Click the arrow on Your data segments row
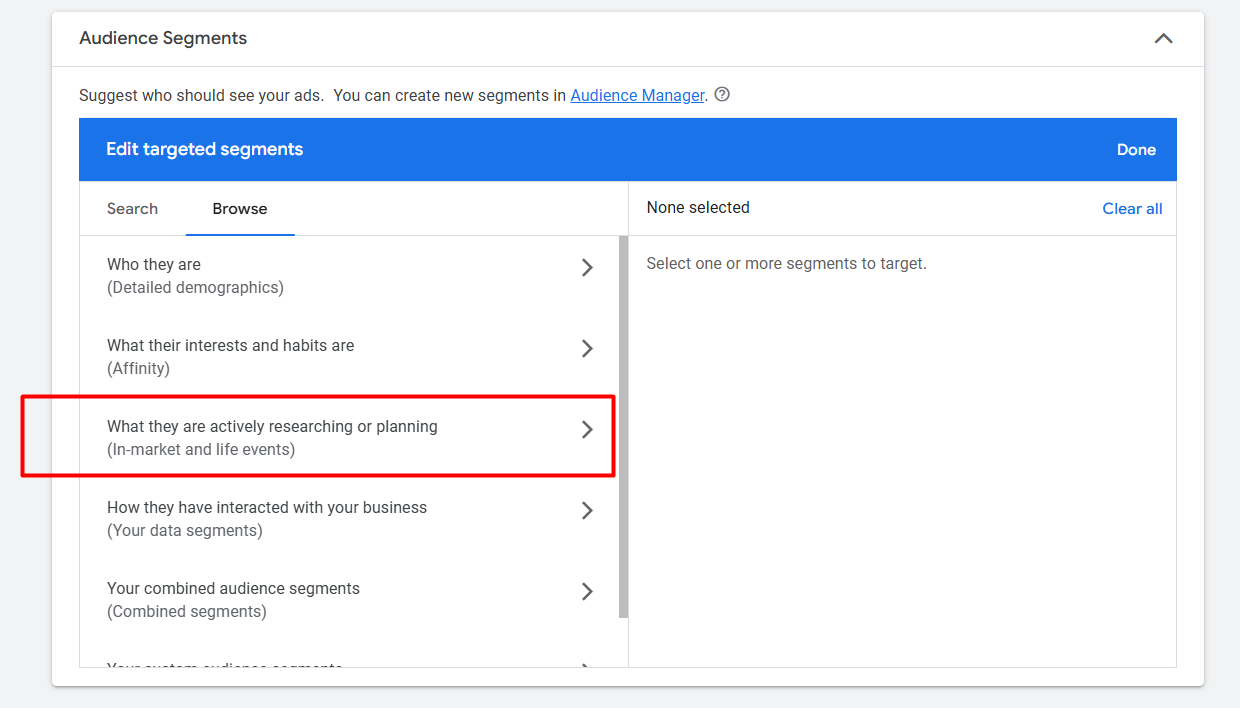Screen dimensions: 1240x708 pos(587,511)
